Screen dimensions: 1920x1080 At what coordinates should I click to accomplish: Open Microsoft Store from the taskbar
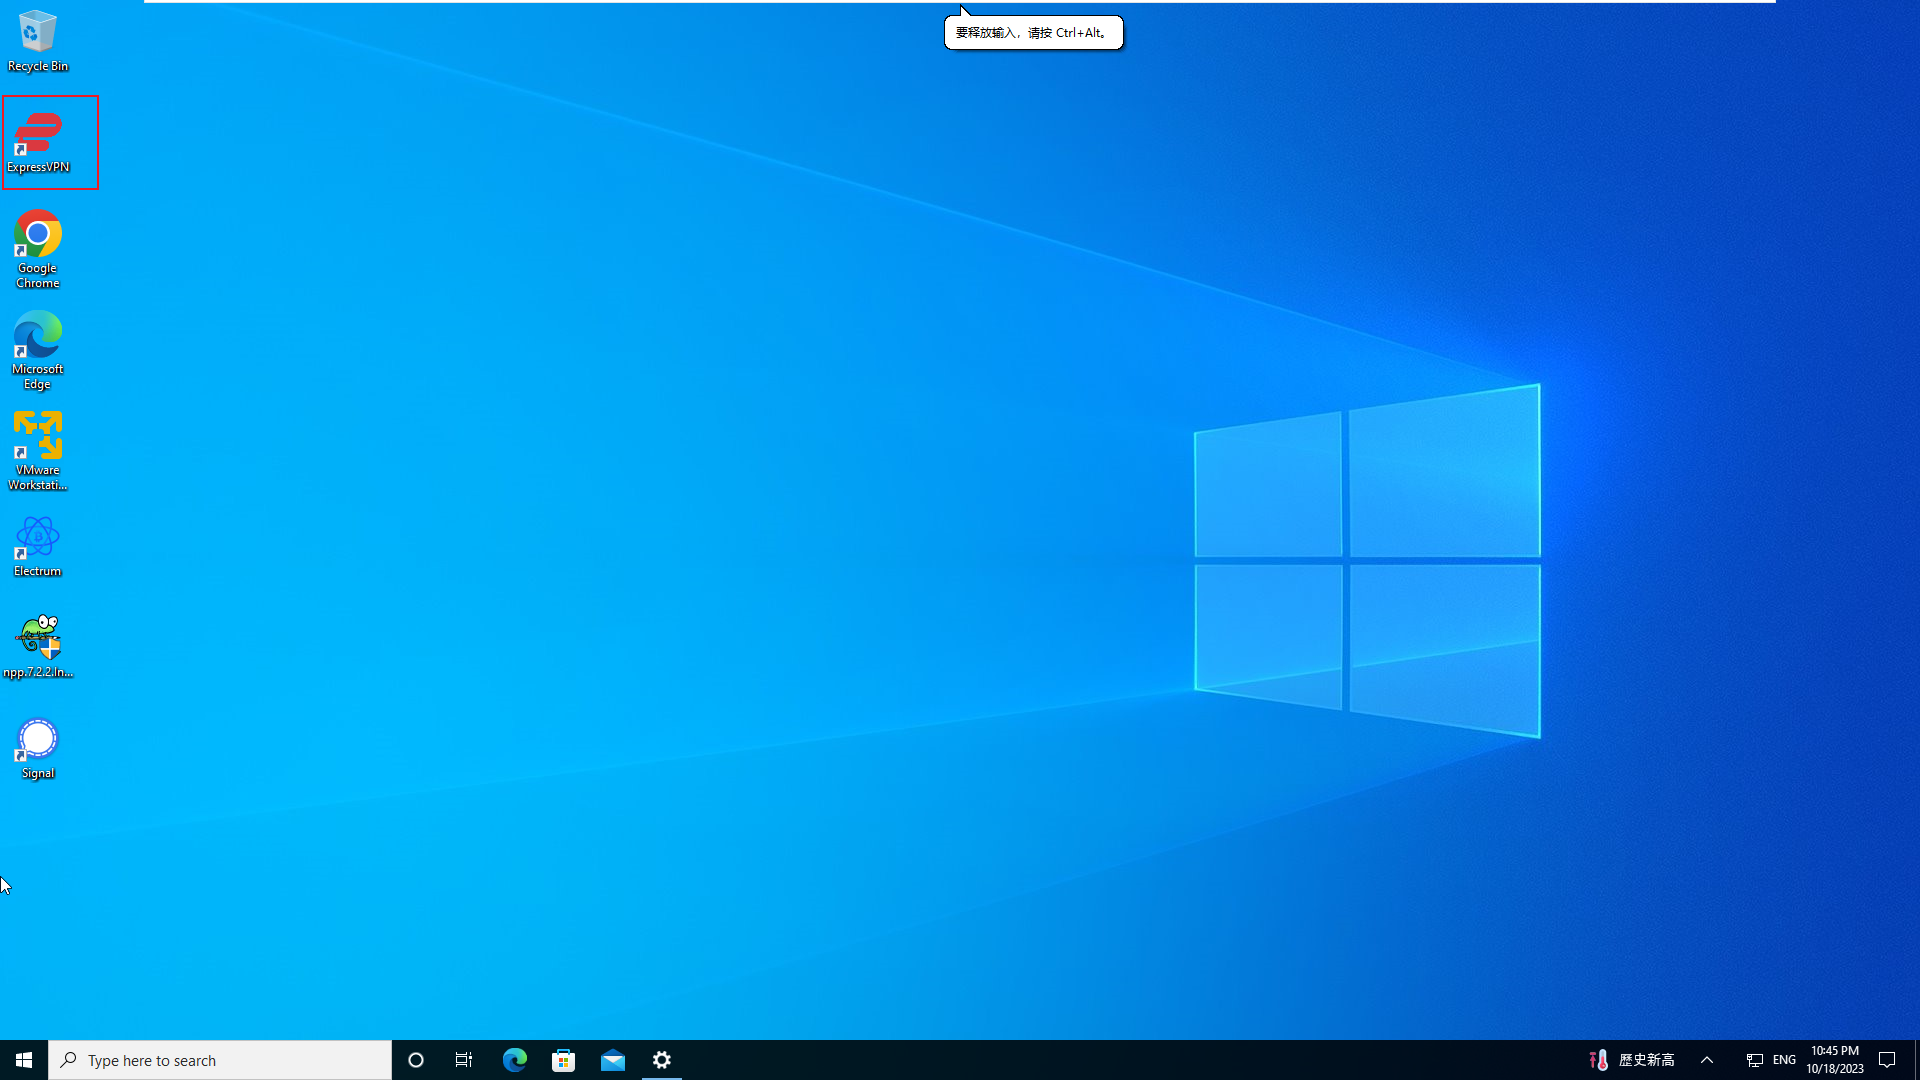click(x=564, y=1060)
